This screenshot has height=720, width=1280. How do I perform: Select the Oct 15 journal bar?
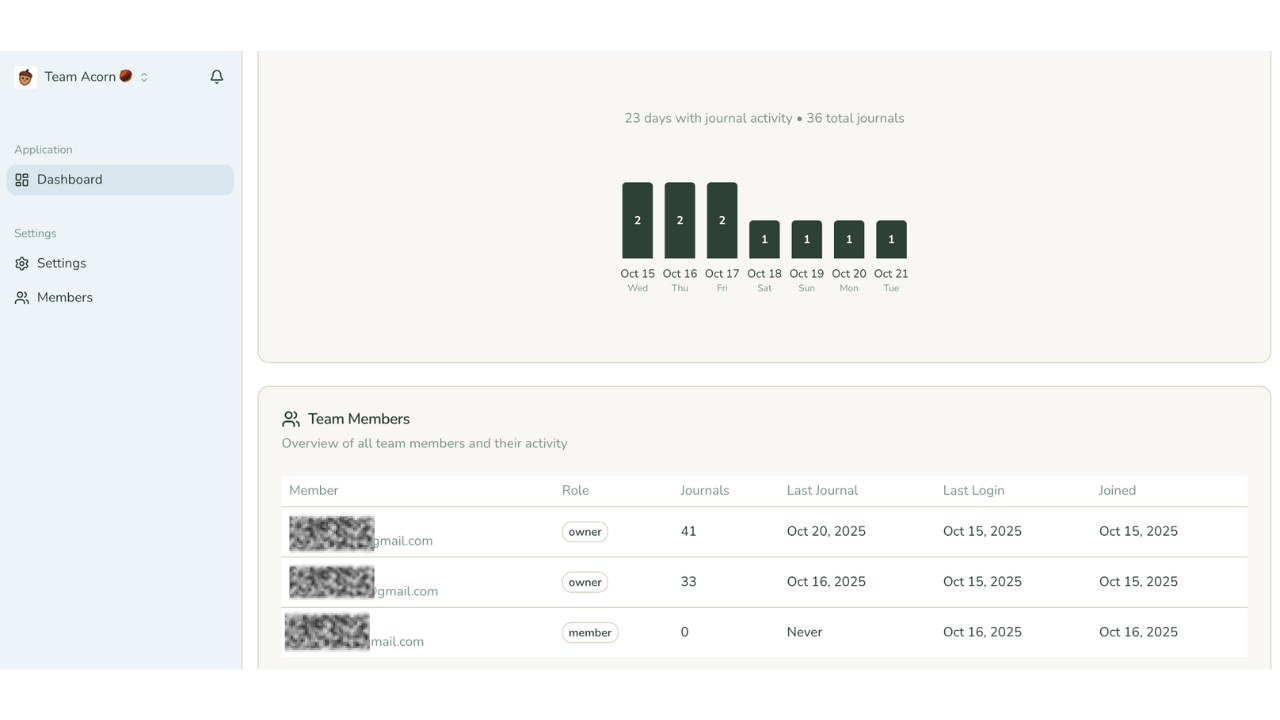click(637, 220)
